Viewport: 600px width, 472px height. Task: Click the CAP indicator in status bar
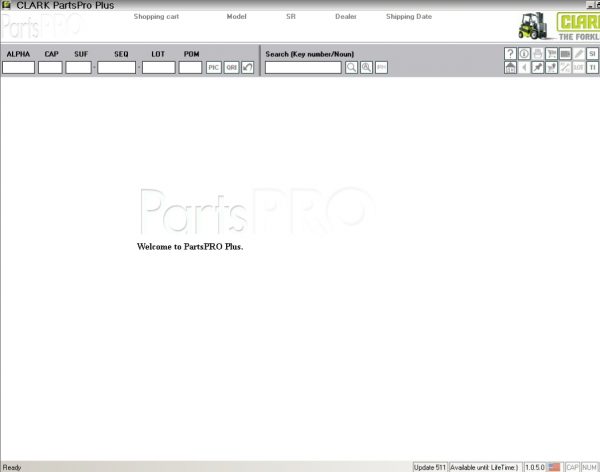coord(572,467)
